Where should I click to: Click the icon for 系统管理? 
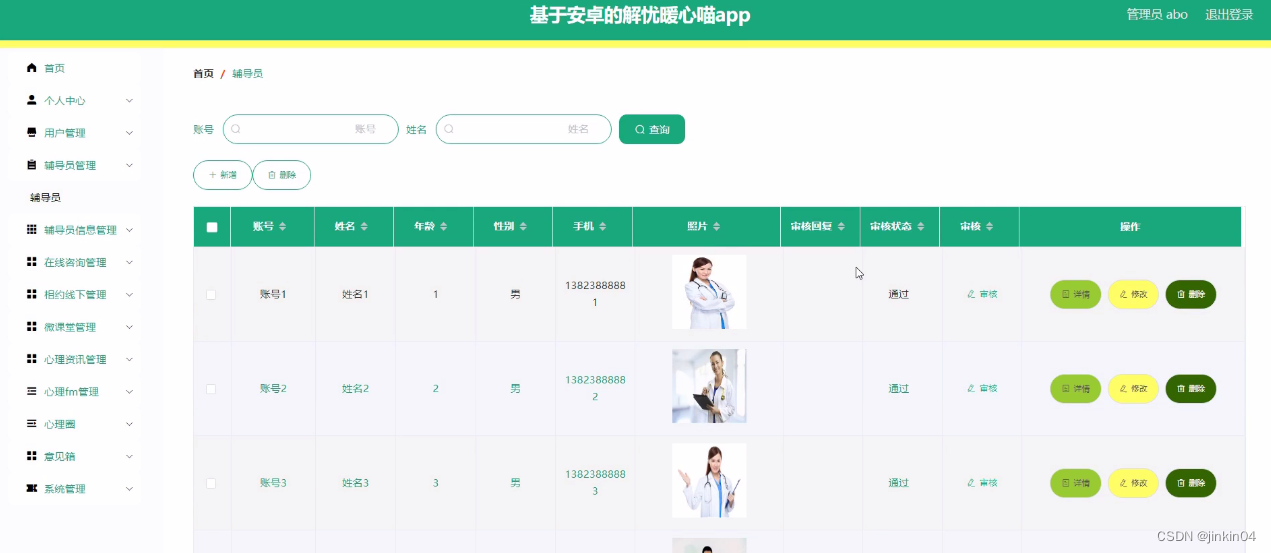pos(32,488)
